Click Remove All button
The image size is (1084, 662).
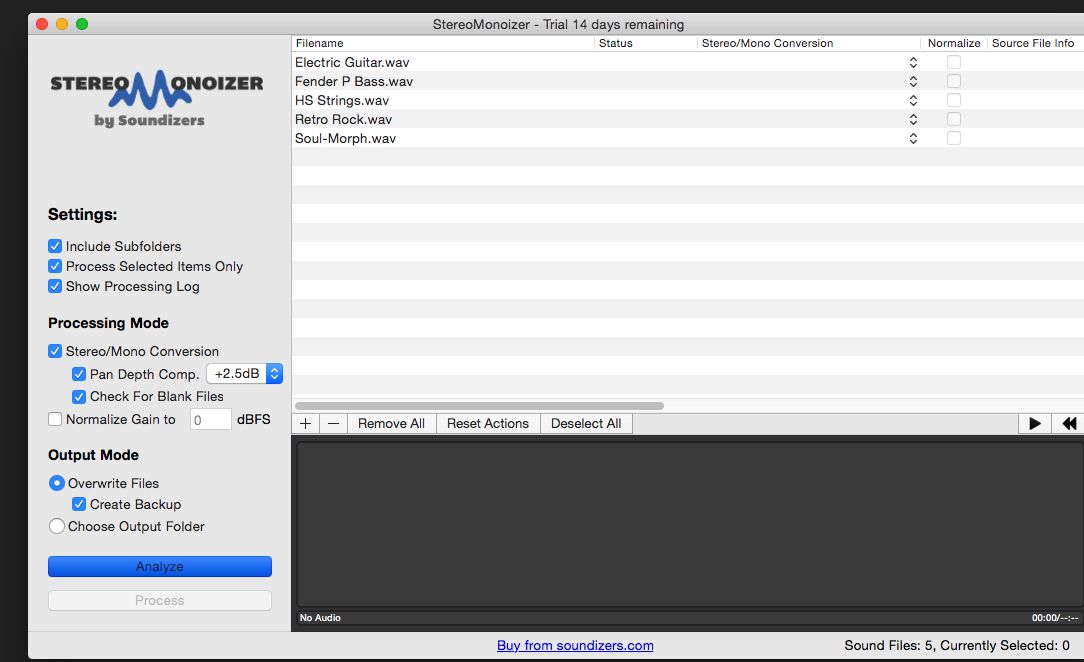391,424
